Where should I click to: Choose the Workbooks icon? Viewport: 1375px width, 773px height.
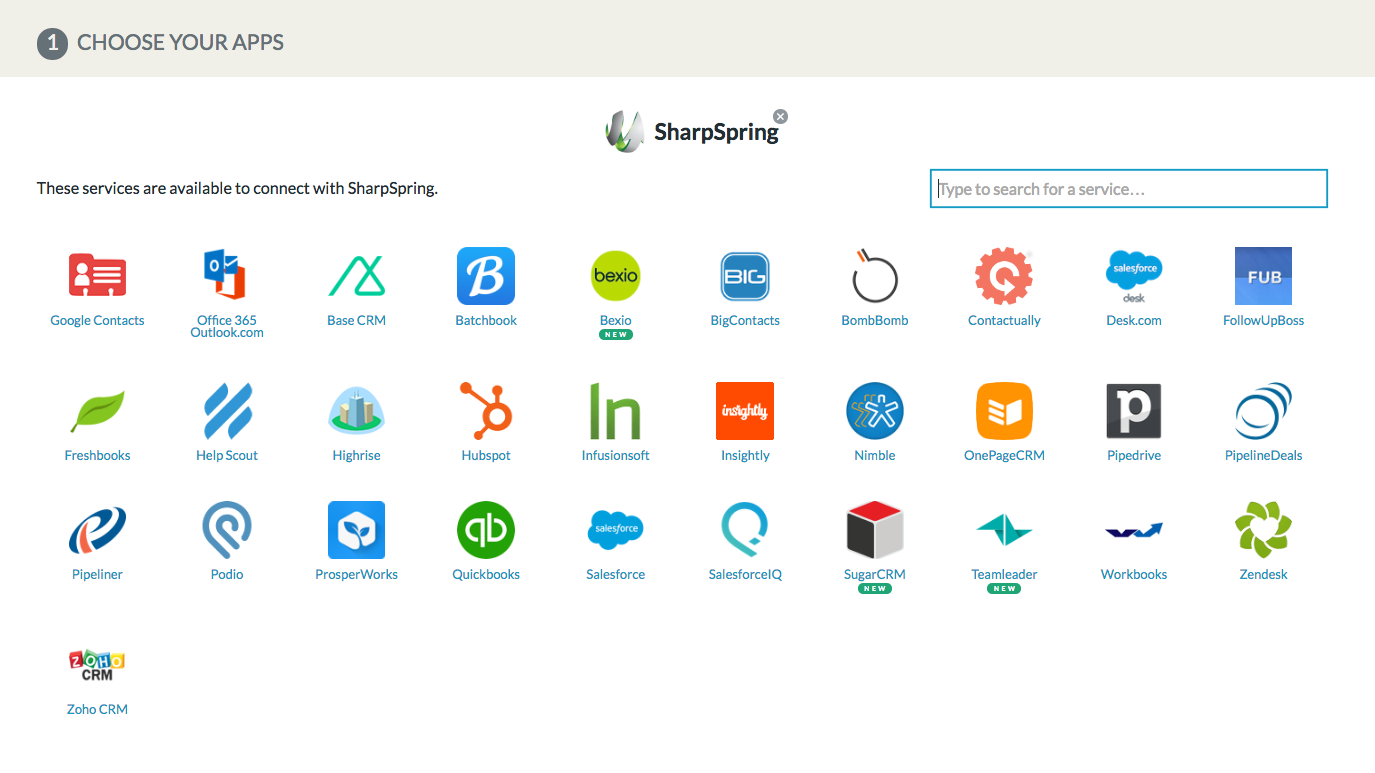(x=1134, y=530)
